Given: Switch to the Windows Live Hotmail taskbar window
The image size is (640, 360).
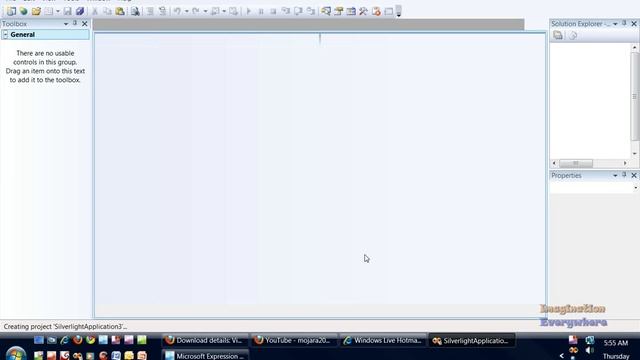Looking at the screenshot, I should (382, 340).
